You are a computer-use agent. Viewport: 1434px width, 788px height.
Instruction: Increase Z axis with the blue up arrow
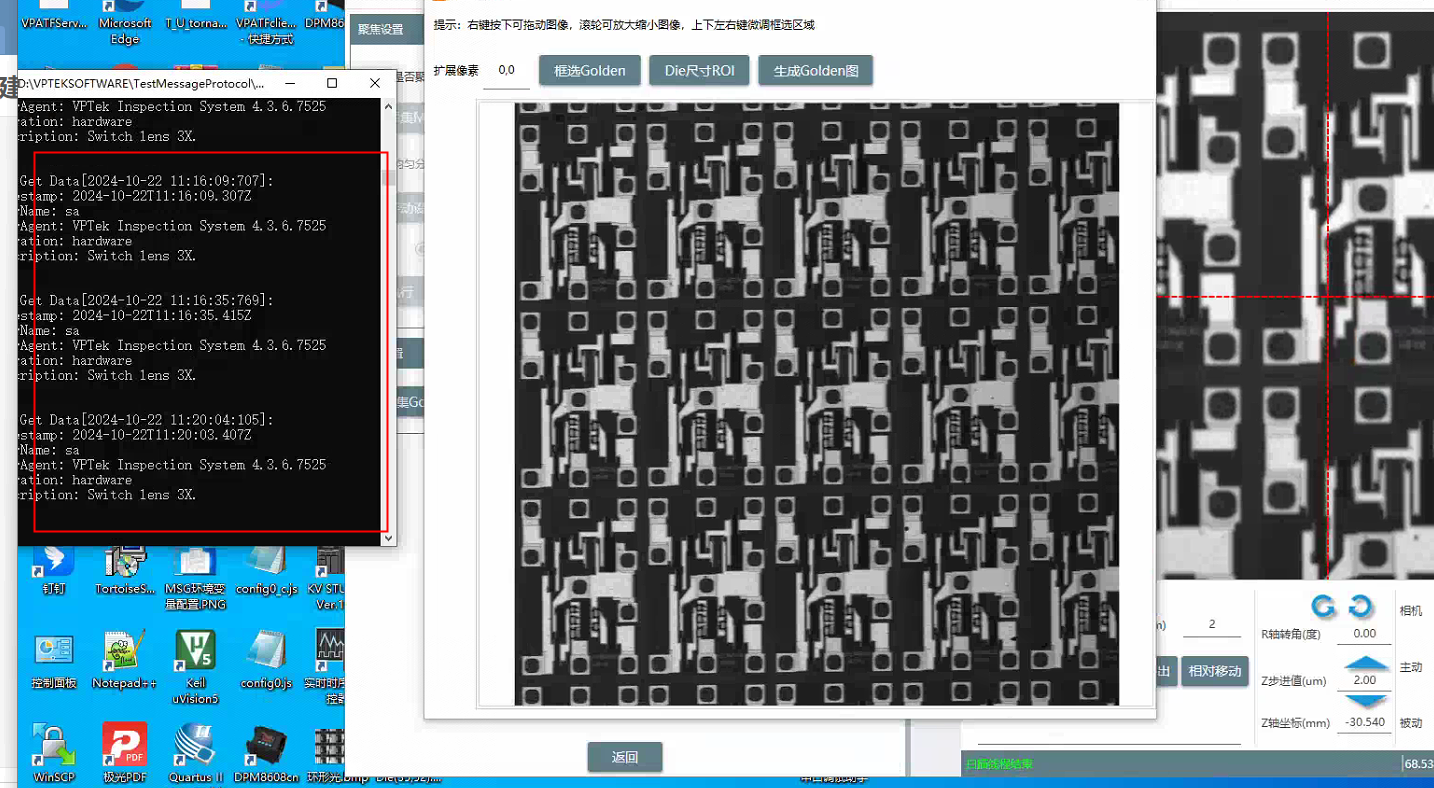(1366, 664)
